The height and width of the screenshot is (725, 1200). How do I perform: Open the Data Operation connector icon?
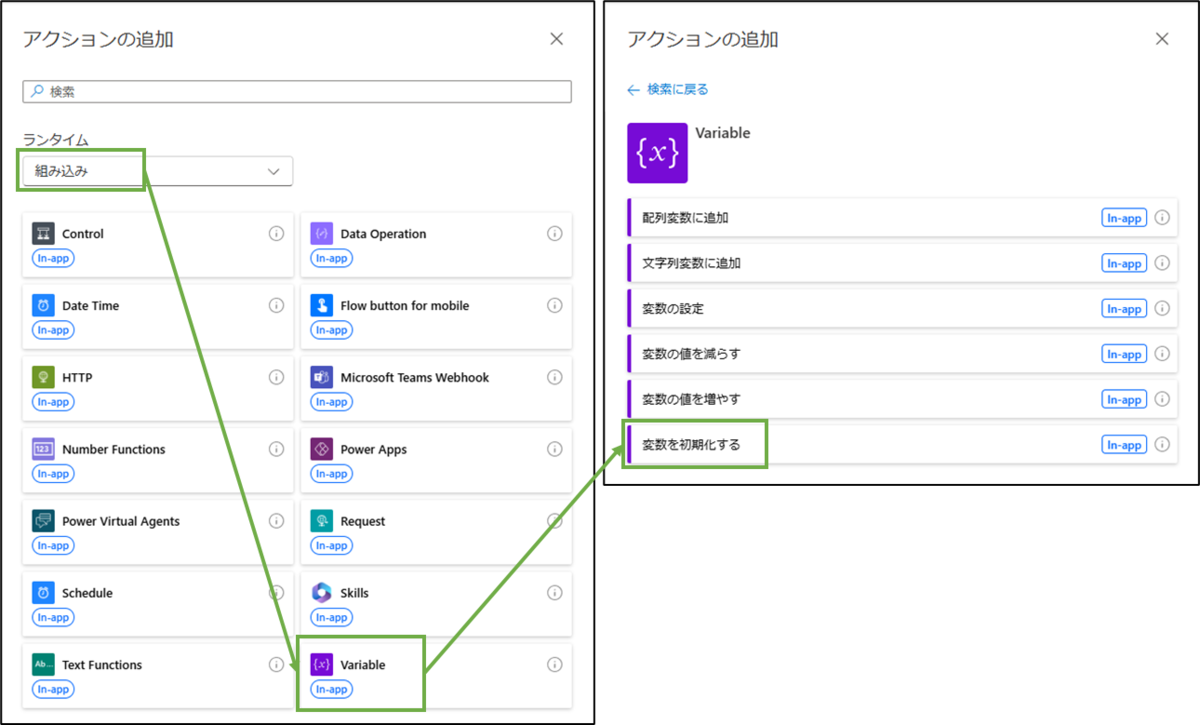(x=321, y=234)
